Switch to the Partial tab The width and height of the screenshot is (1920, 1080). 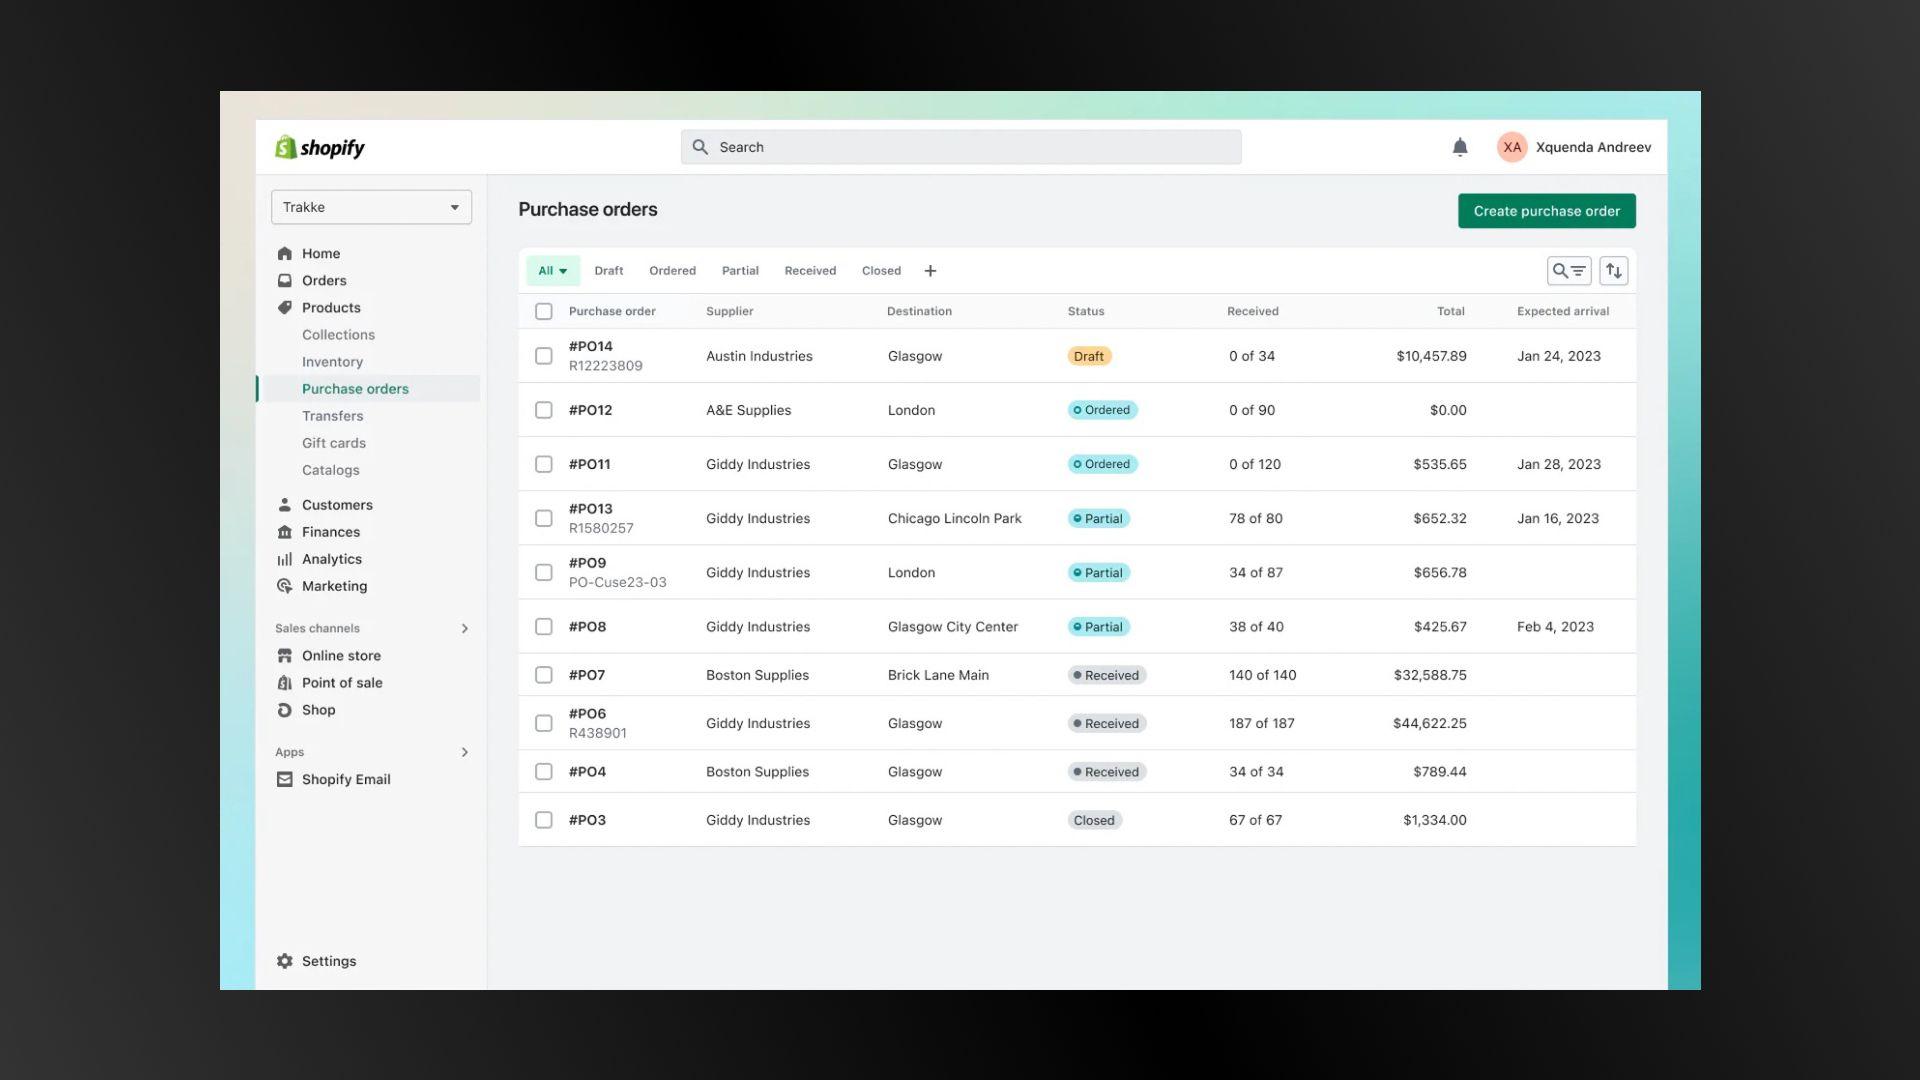point(740,271)
